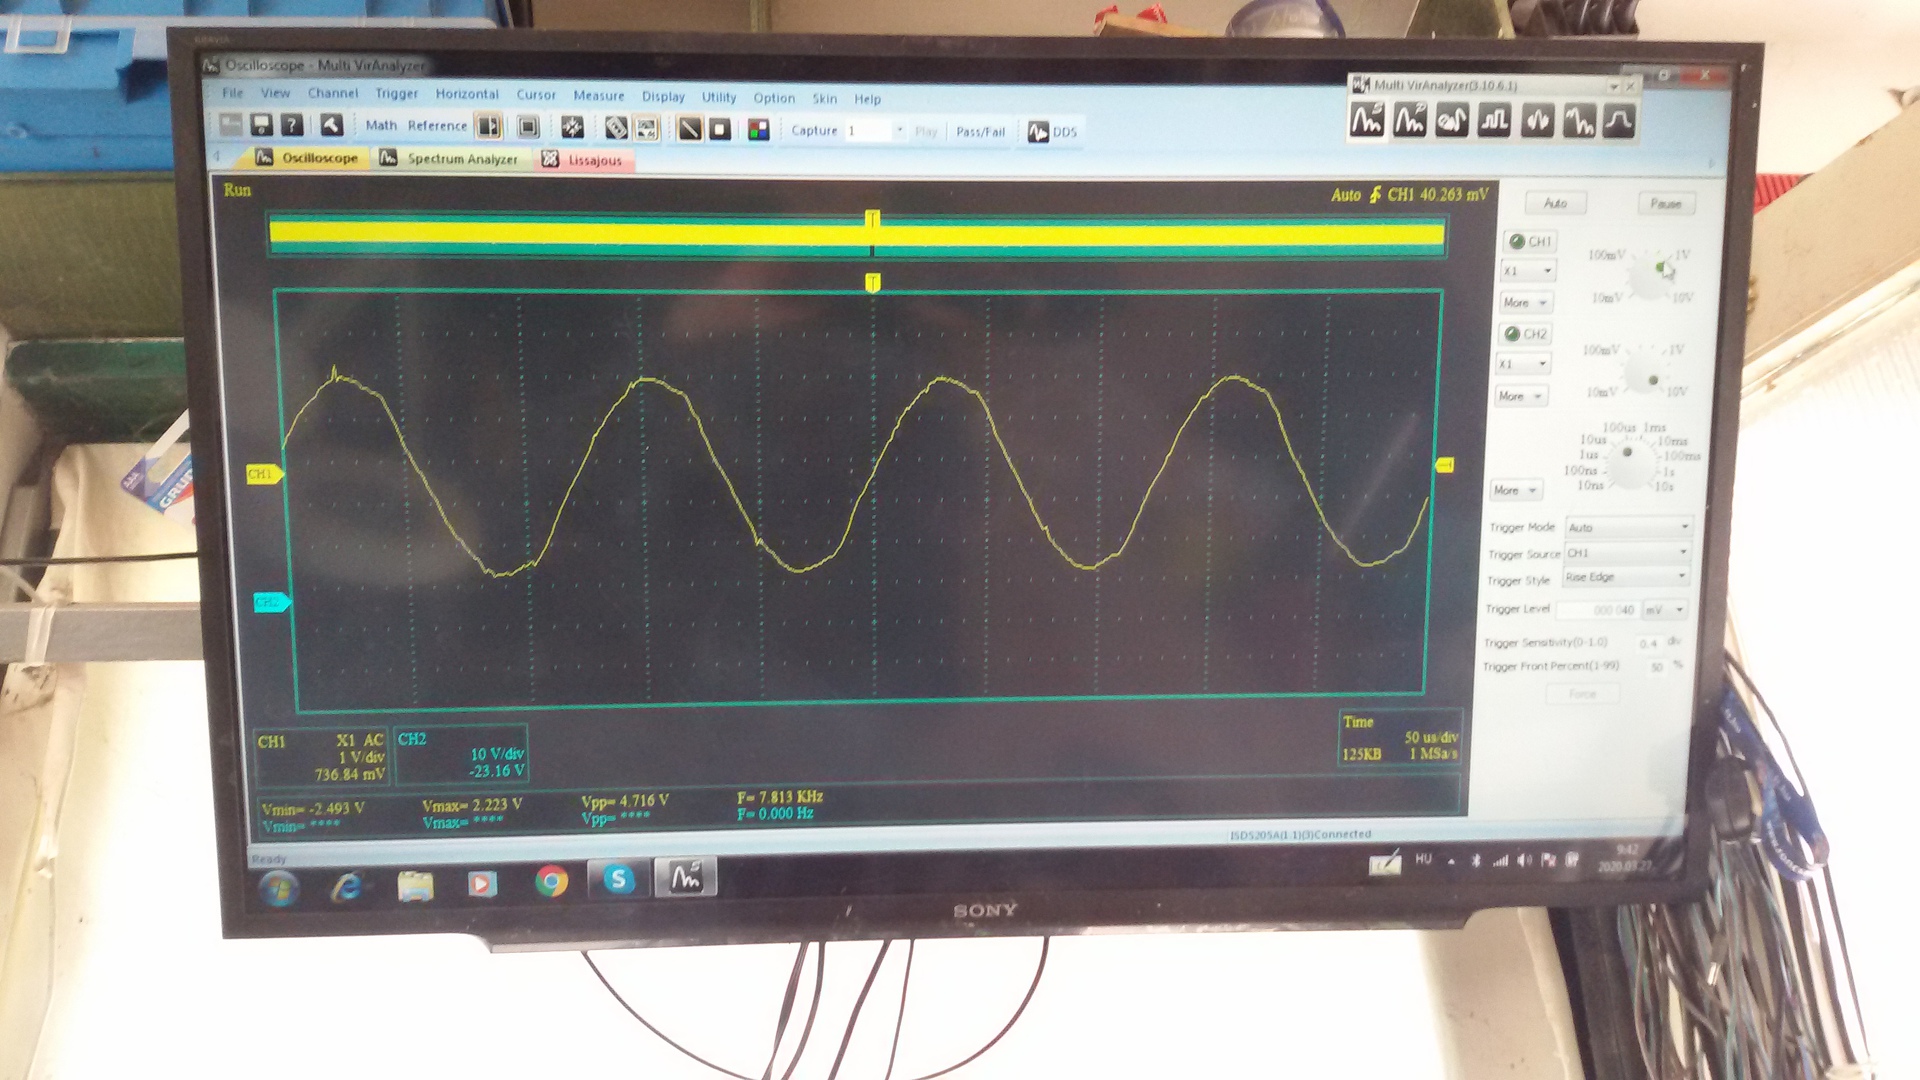Open the Measure menu

point(598,96)
